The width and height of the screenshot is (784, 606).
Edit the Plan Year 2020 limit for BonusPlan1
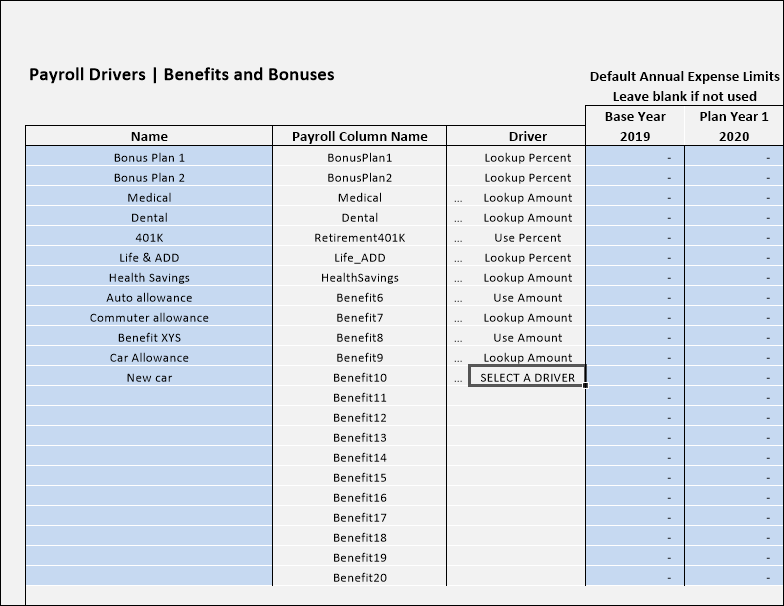734,156
